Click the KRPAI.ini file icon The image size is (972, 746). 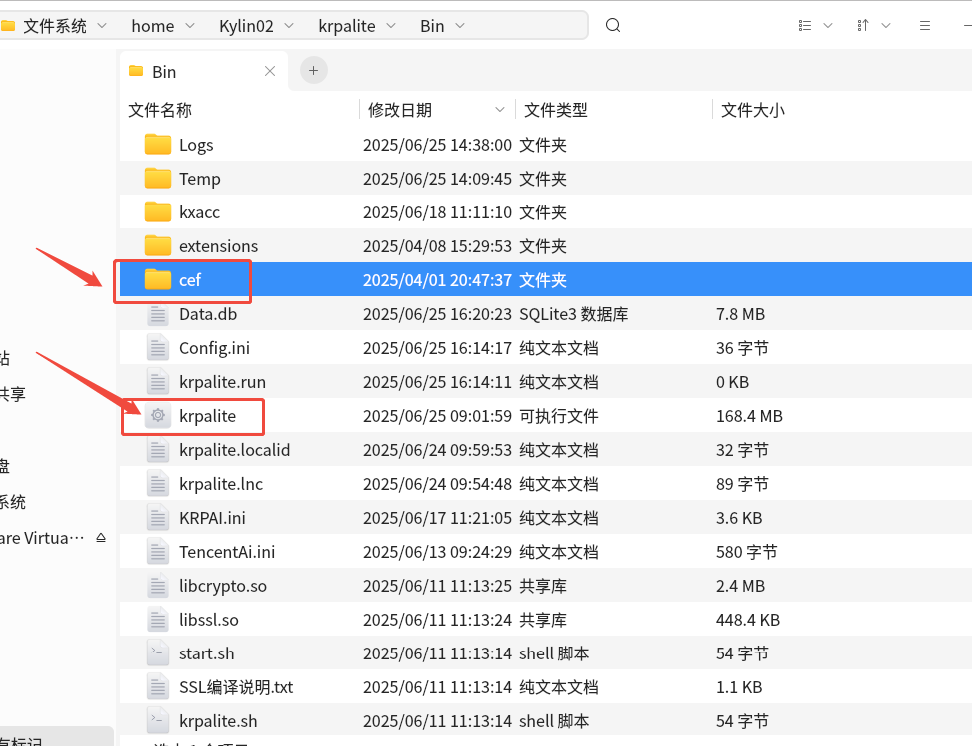pyautogui.click(x=157, y=518)
